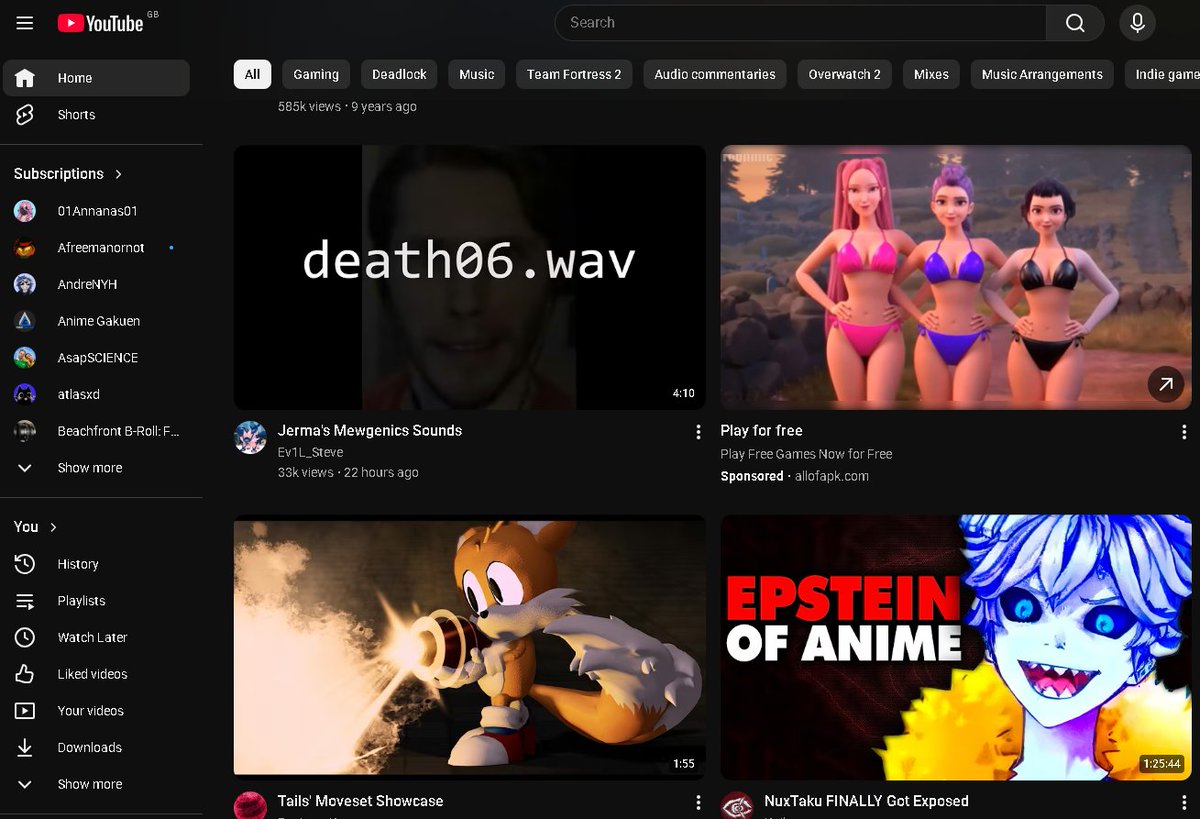Open the death06.wav video thumbnail
The width and height of the screenshot is (1200, 819).
[470, 277]
